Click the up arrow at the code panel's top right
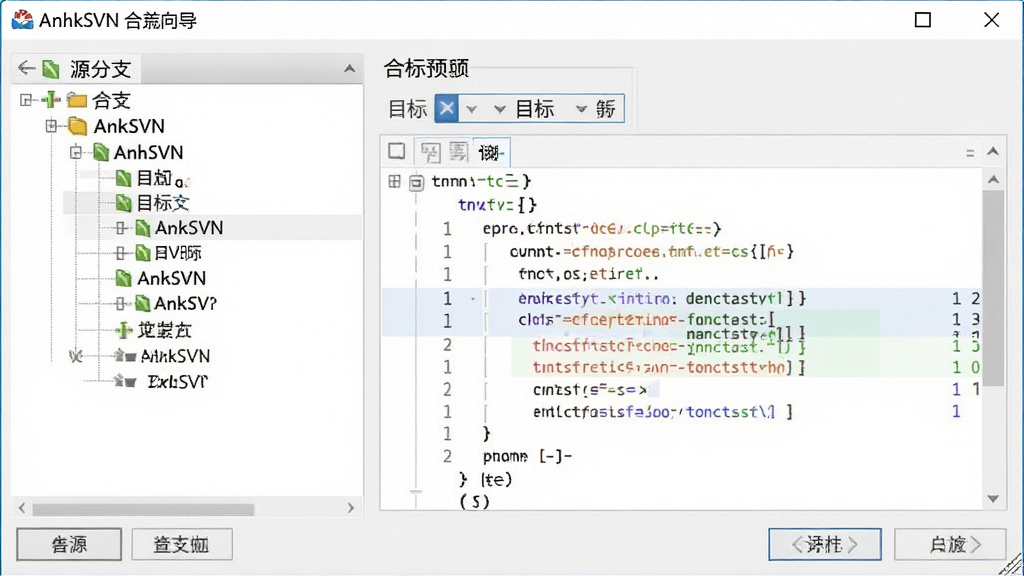1024x576 pixels. pyautogui.click(x=993, y=152)
